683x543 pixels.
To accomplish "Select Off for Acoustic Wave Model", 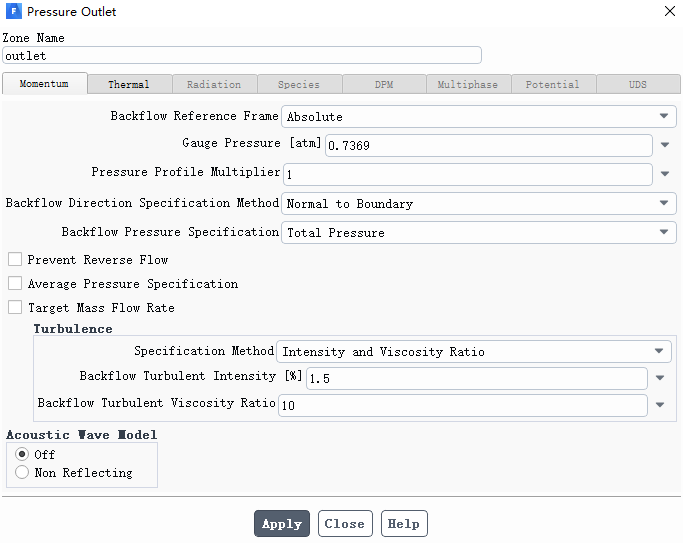I will [22, 455].
